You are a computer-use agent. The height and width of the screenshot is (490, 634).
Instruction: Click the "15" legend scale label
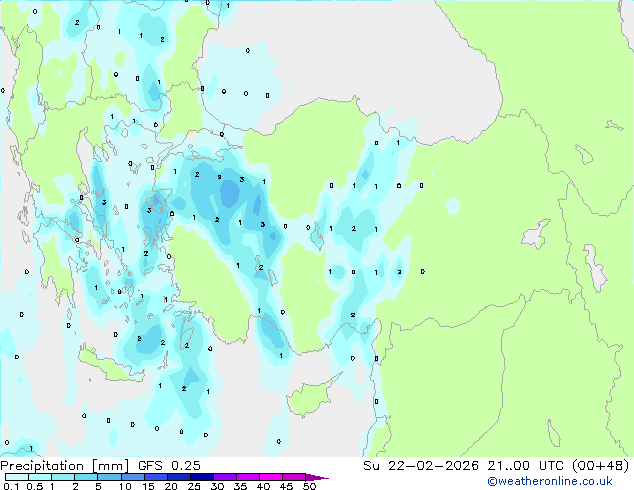coord(148,486)
